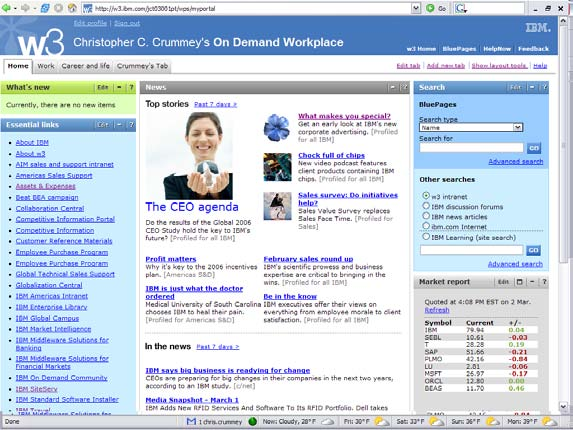The image size is (573, 430).
Task: Open the Collaboration Central link
Action: point(50,208)
